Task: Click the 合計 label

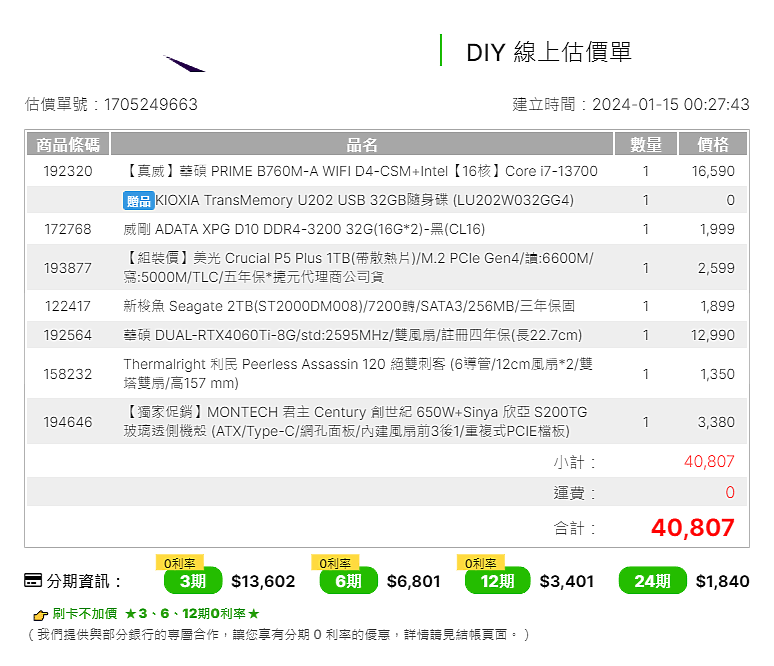Action: [x=574, y=528]
